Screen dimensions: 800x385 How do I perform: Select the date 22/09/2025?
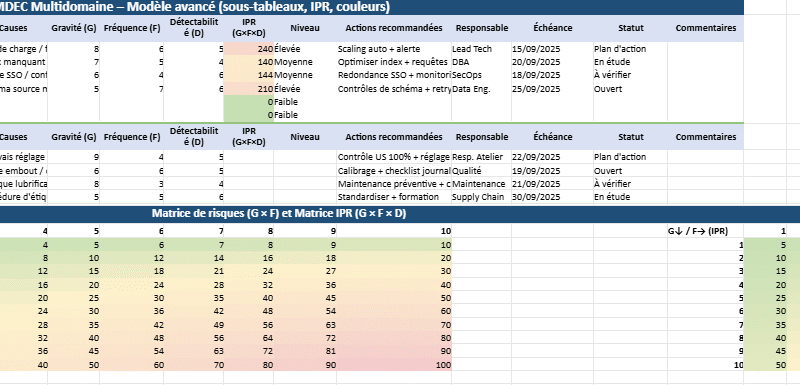pyautogui.click(x=553, y=157)
